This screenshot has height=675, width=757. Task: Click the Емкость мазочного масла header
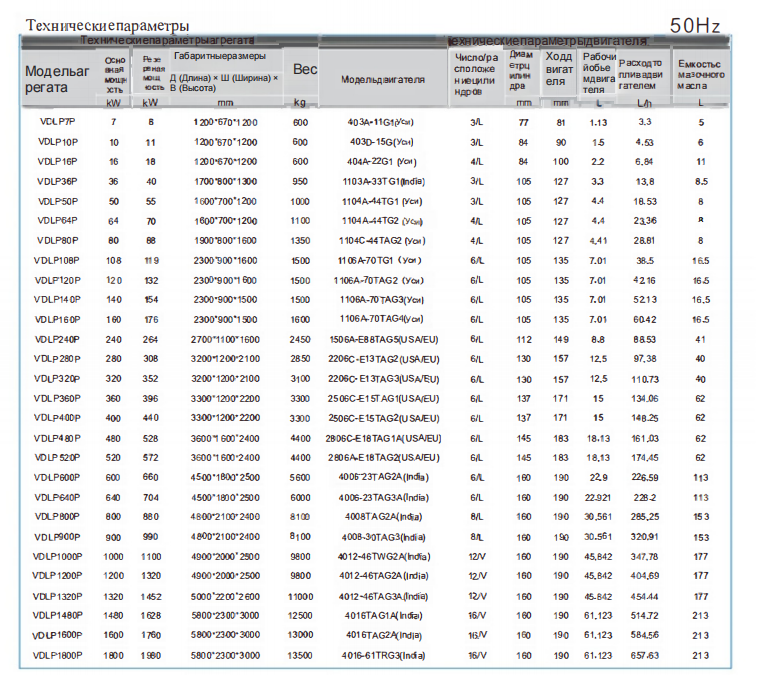point(701,75)
